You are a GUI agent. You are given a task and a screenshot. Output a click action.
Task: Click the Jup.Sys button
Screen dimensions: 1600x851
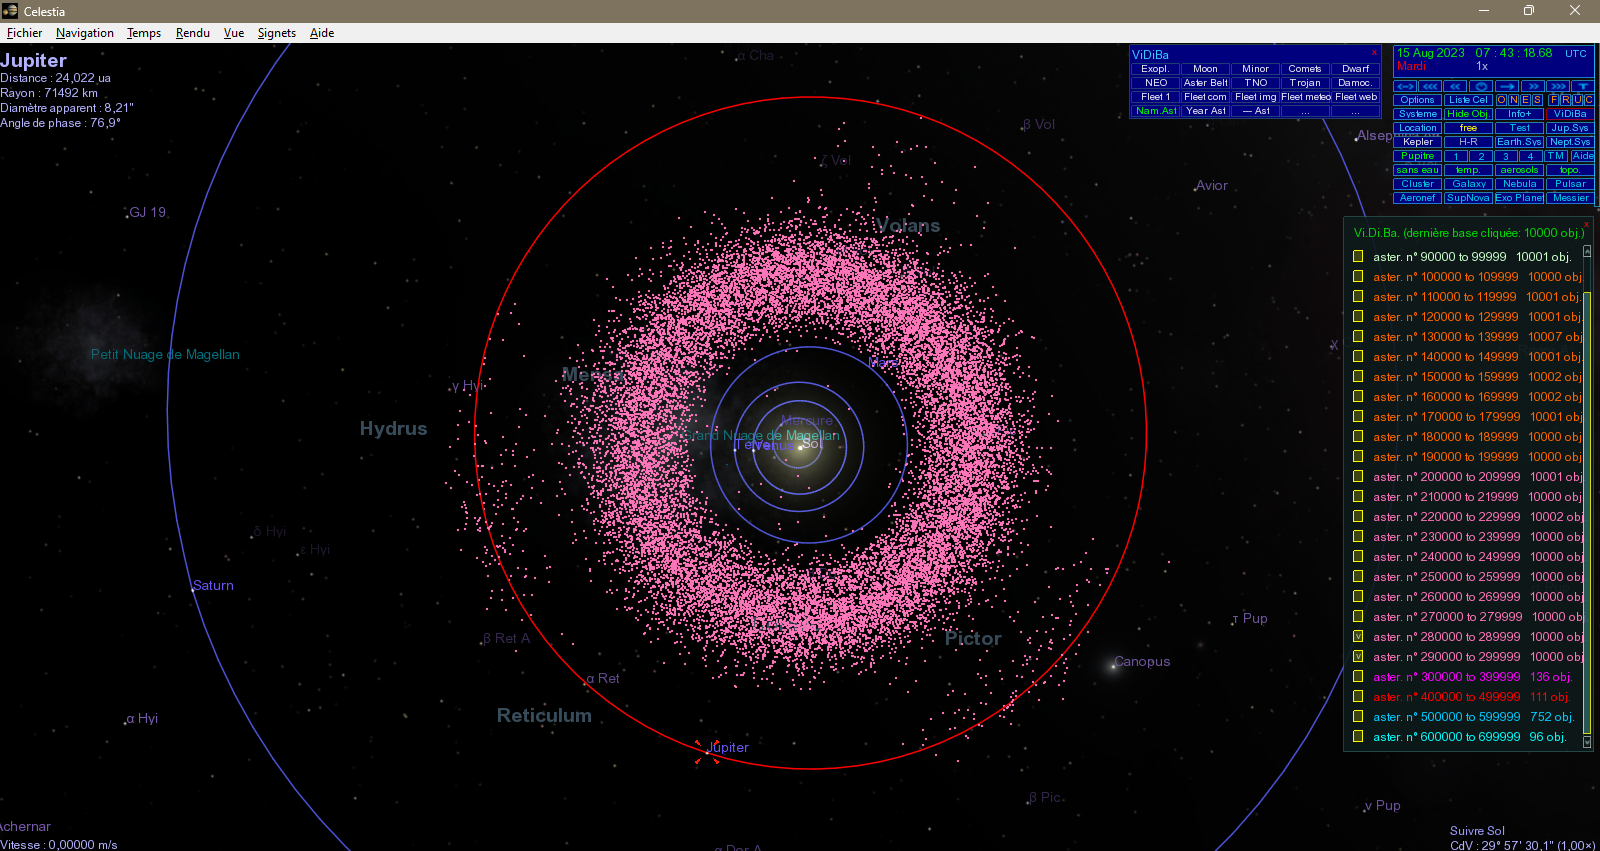[x=1570, y=128]
